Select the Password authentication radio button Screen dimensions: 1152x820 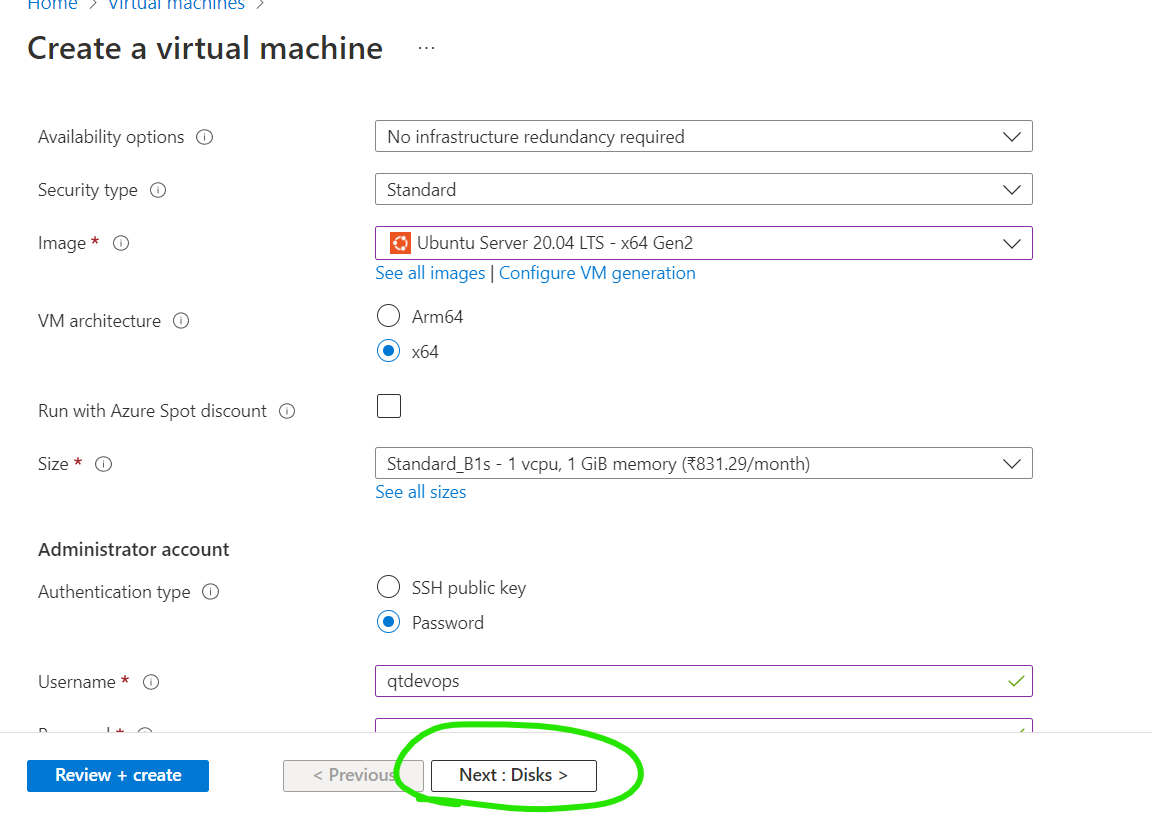coord(388,622)
